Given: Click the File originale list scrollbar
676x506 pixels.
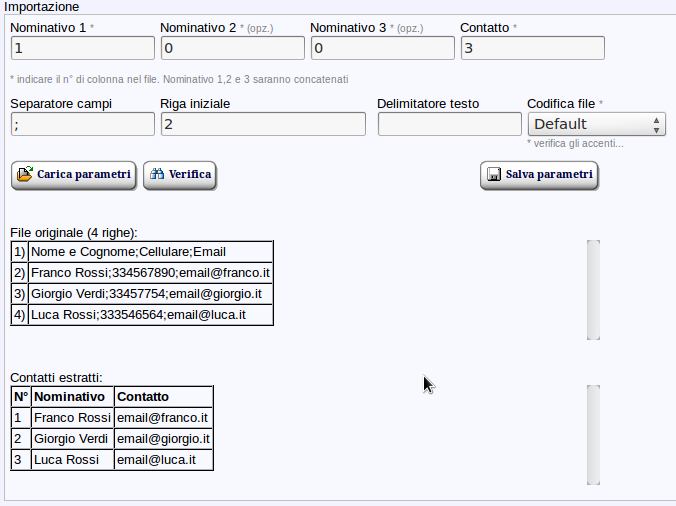Looking at the screenshot, I should tap(593, 289).
